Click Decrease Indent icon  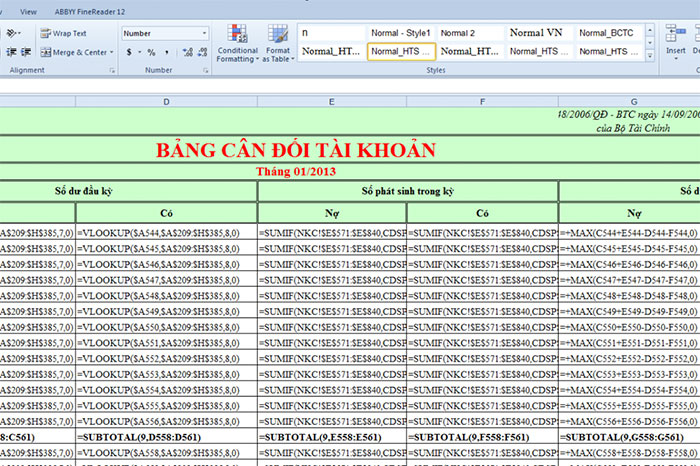[x=11, y=52]
